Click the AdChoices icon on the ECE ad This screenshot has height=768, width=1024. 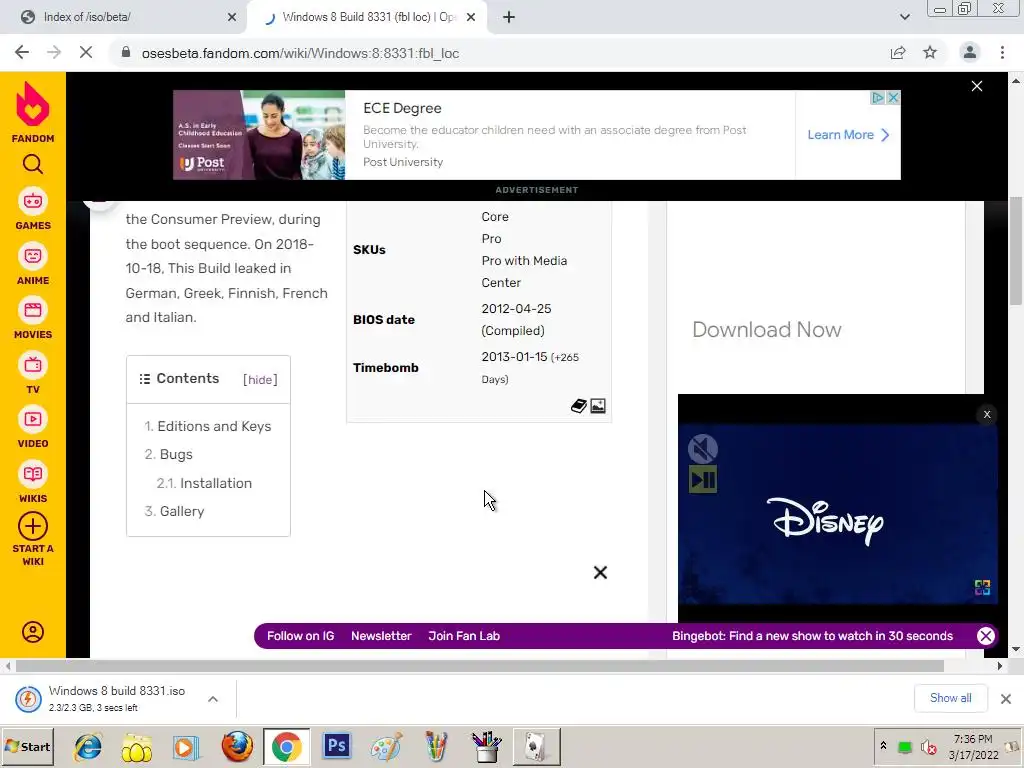click(x=878, y=98)
